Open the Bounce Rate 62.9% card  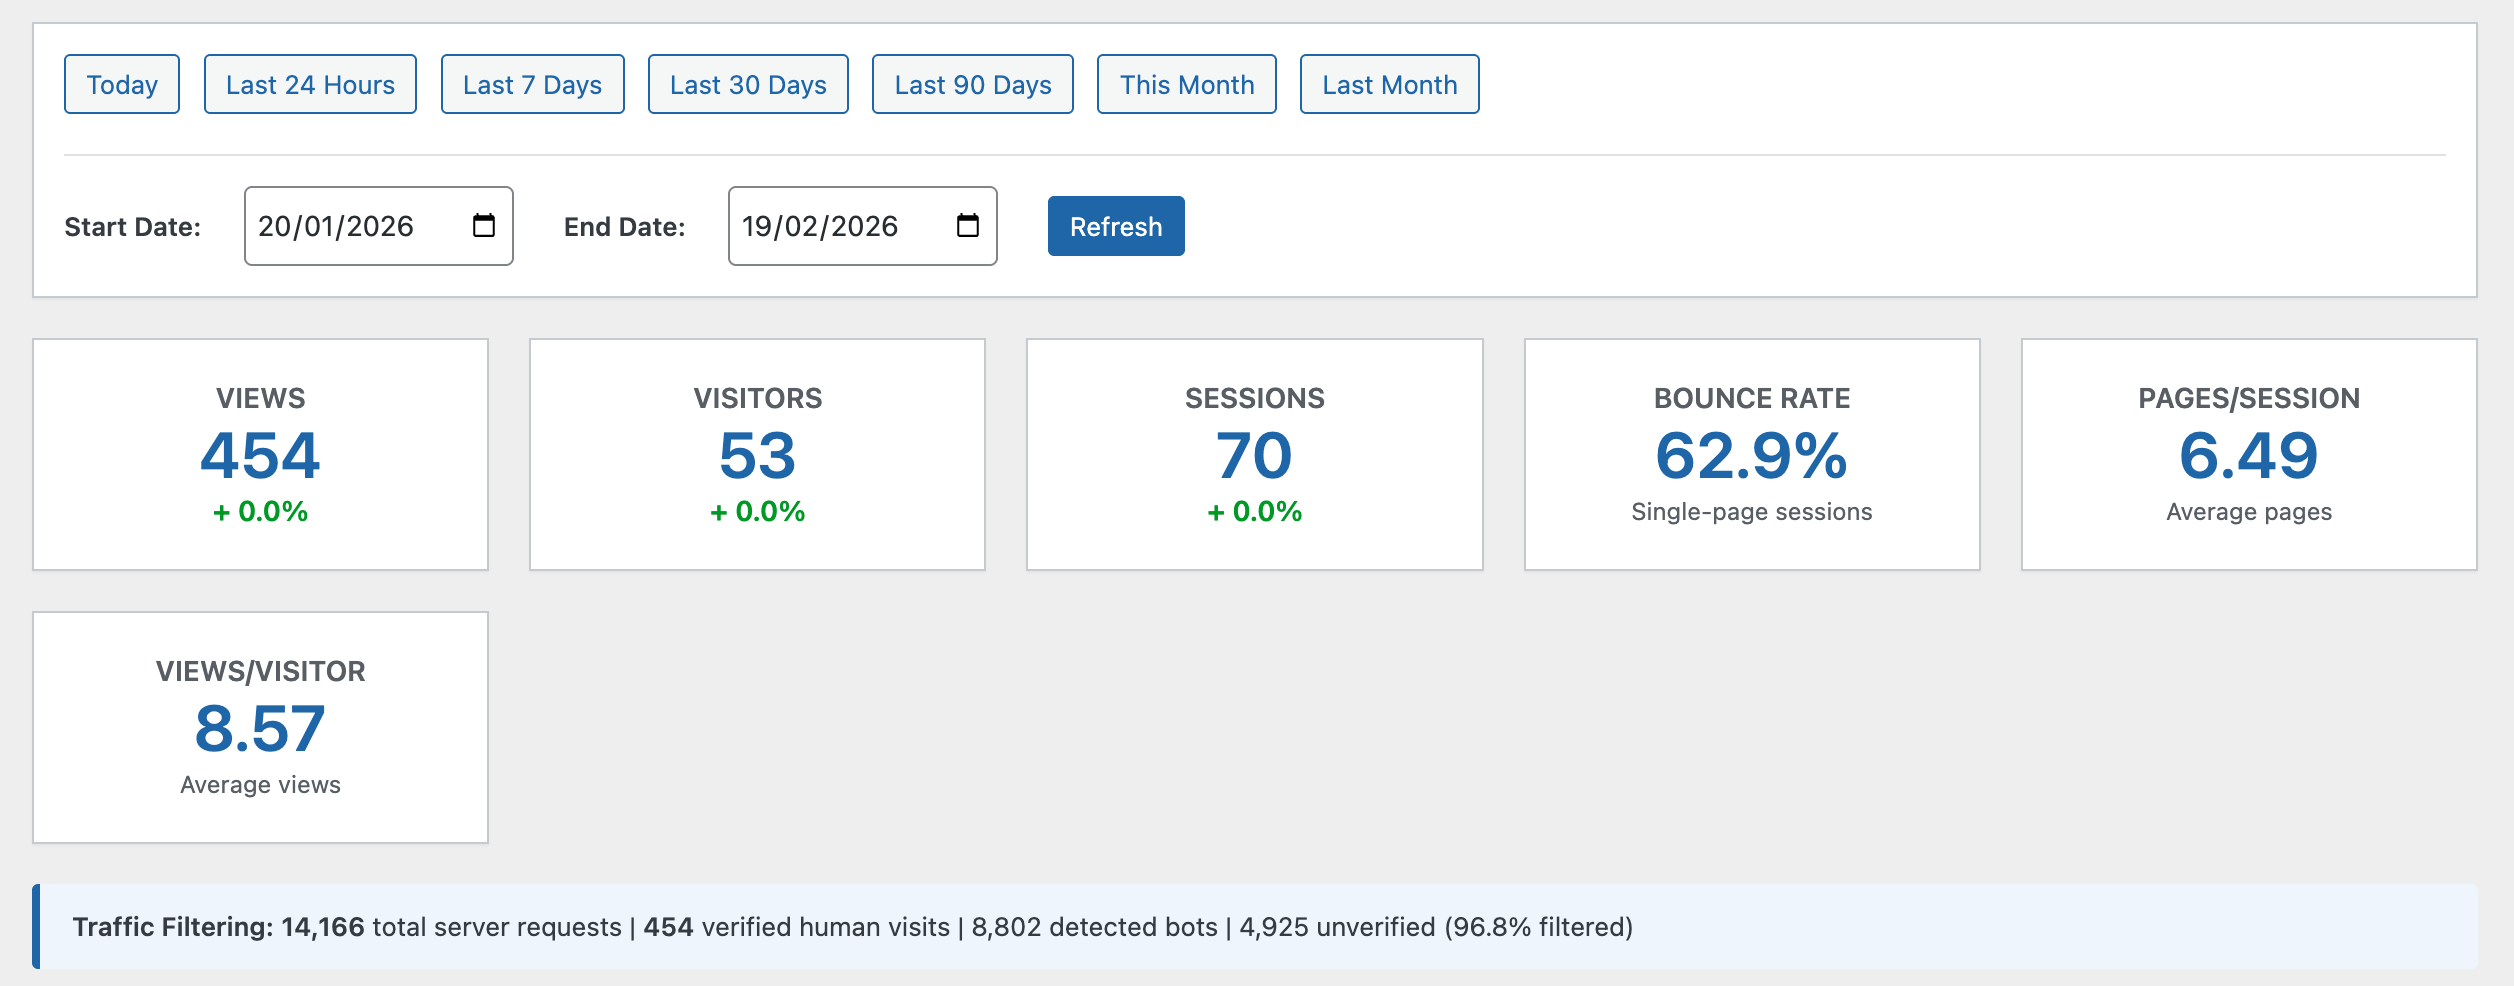tap(1751, 455)
